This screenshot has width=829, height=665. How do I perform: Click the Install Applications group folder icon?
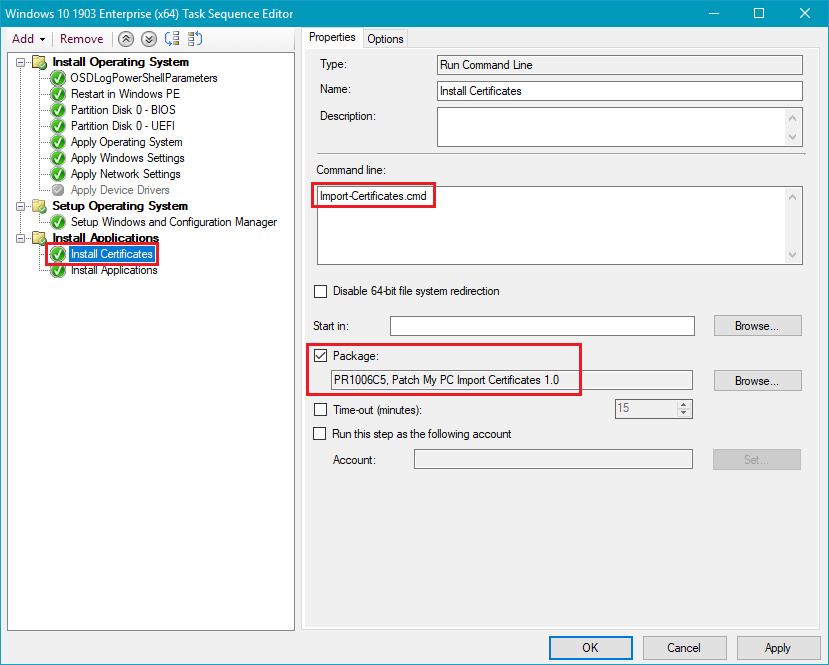[40, 238]
